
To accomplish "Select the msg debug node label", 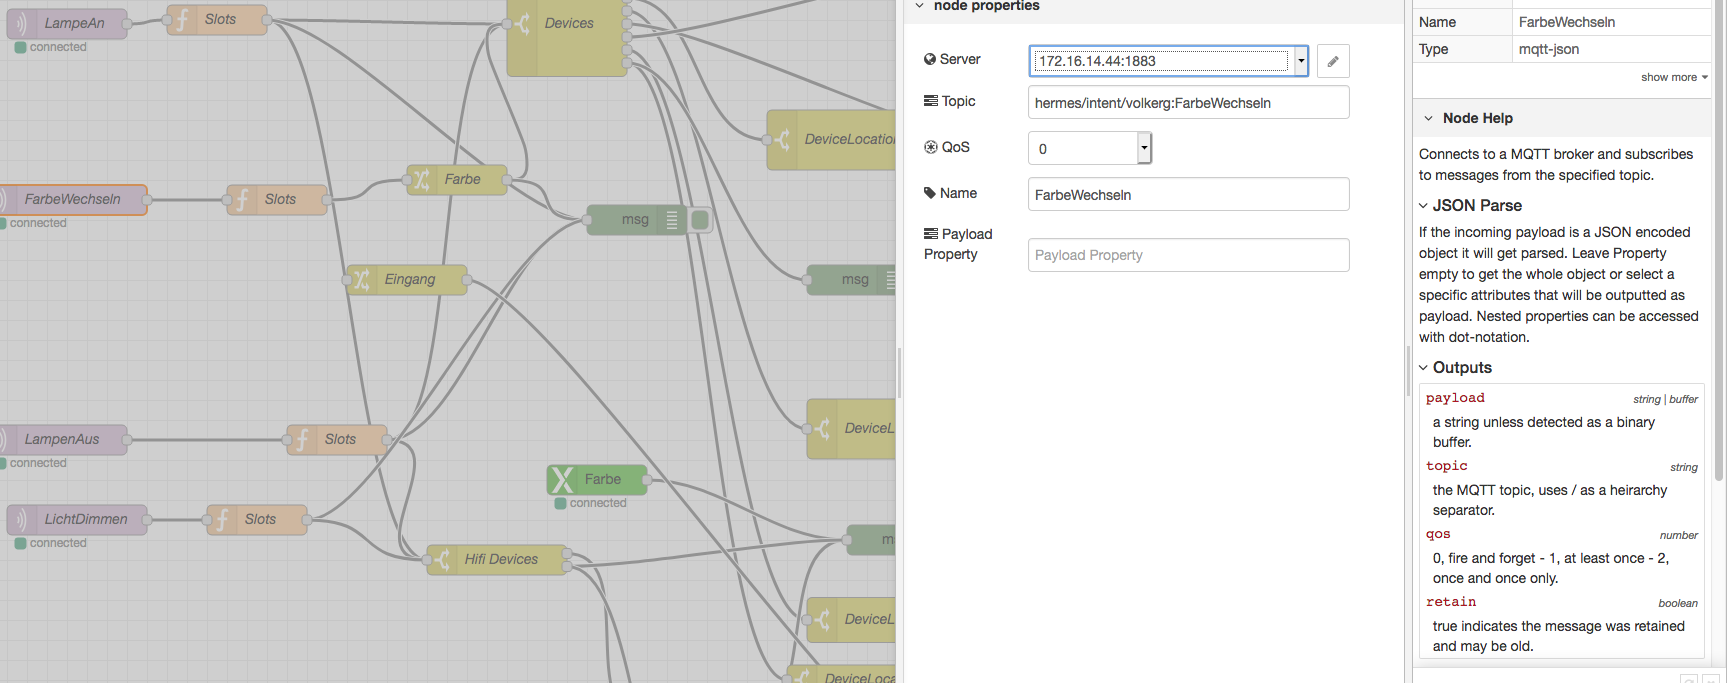I will (x=635, y=219).
